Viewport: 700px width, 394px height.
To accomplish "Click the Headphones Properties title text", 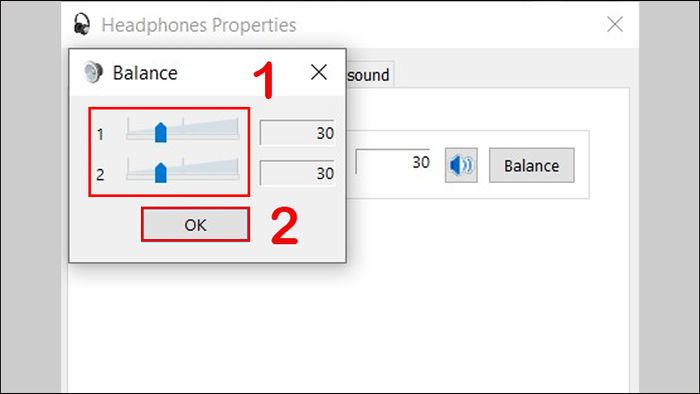I will pos(199,25).
